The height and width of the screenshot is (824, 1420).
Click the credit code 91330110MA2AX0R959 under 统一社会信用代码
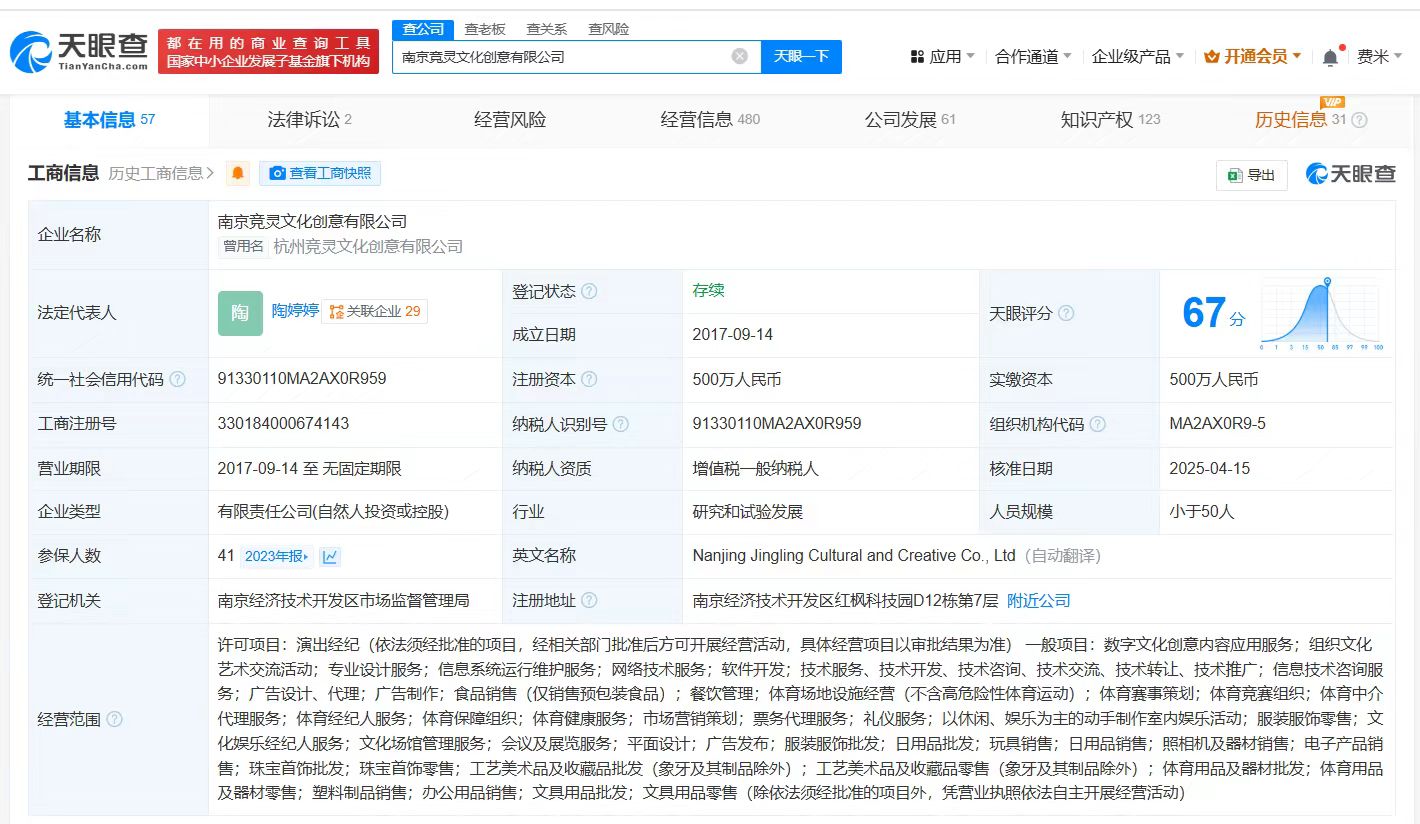(x=302, y=379)
